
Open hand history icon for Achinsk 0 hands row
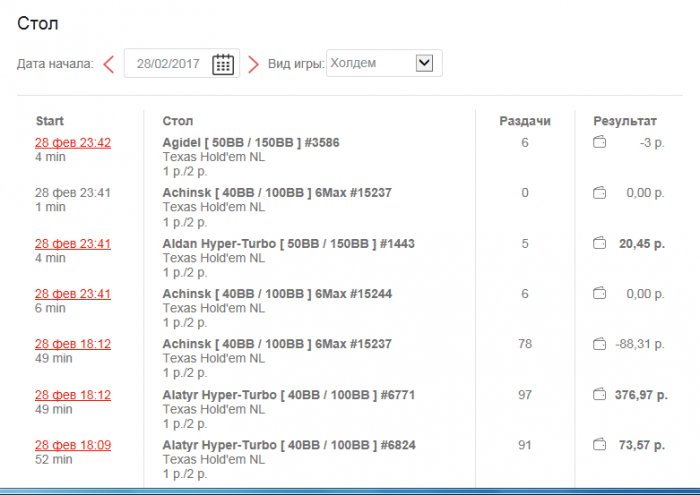599,193
